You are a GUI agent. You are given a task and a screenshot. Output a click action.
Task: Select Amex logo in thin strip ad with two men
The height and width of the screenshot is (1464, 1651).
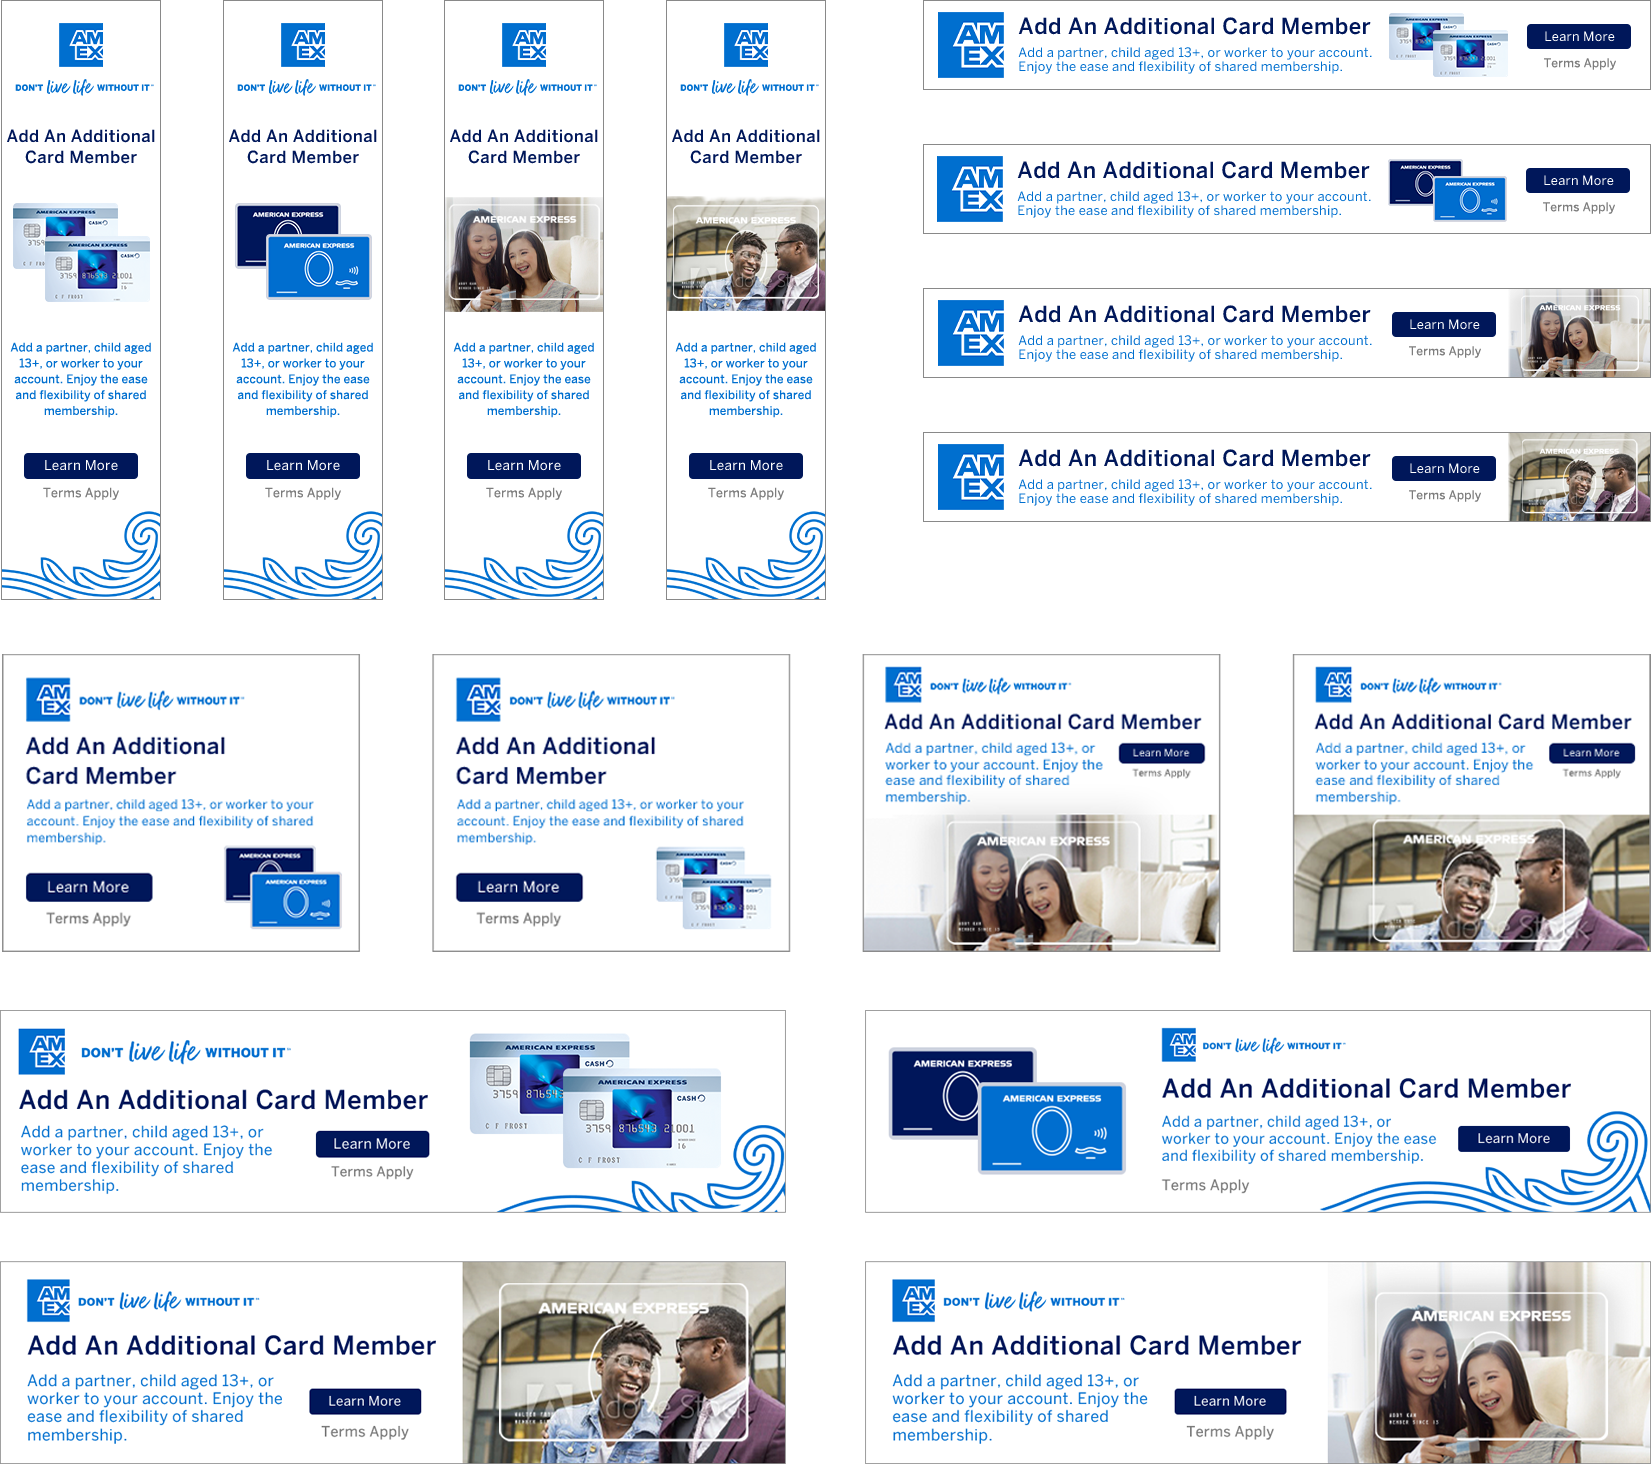[x=971, y=477]
